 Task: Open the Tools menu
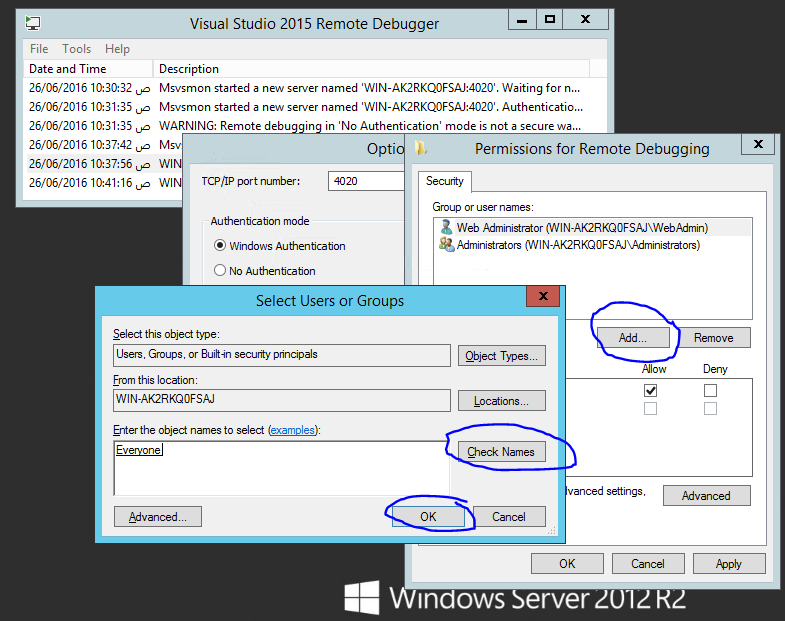coord(77,49)
